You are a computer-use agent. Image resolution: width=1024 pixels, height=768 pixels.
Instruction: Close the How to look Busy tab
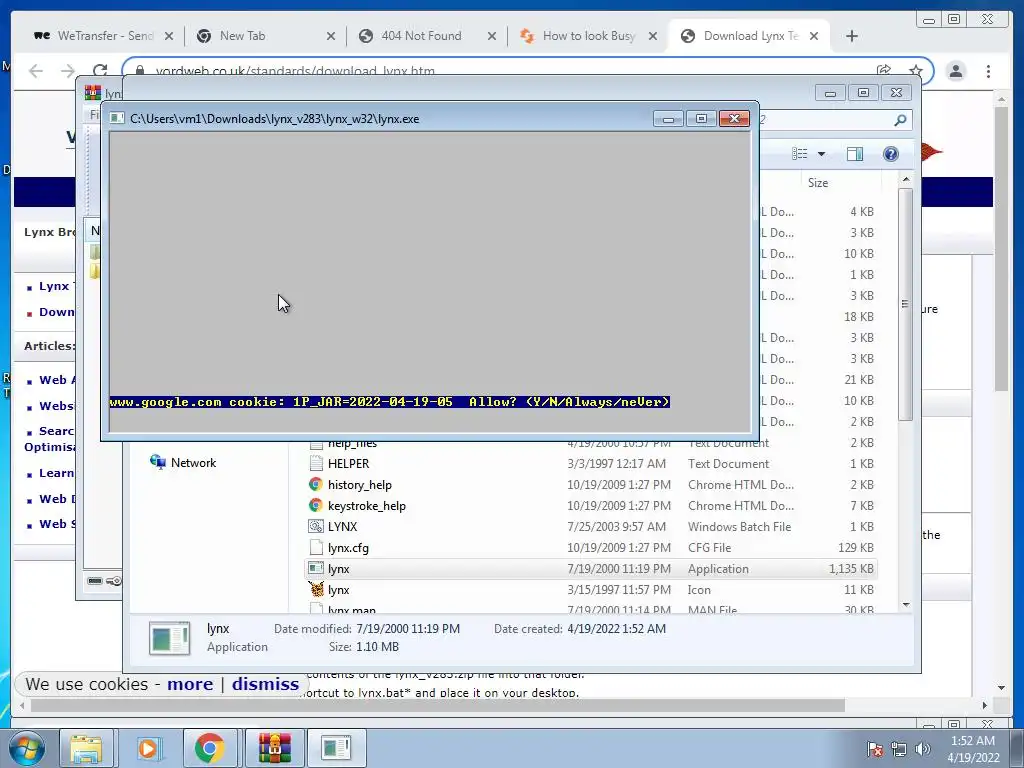coord(652,36)
